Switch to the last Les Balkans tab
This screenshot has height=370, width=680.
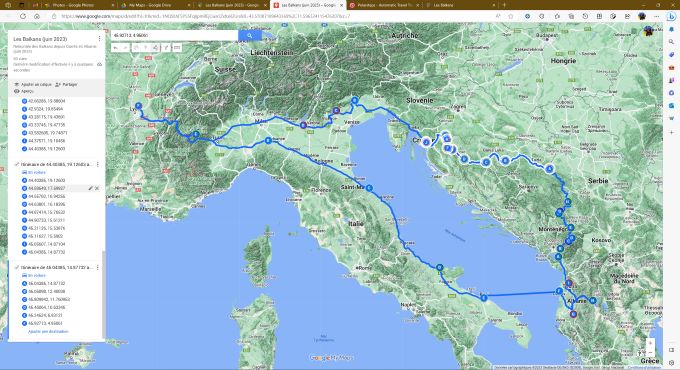[461, 5]
